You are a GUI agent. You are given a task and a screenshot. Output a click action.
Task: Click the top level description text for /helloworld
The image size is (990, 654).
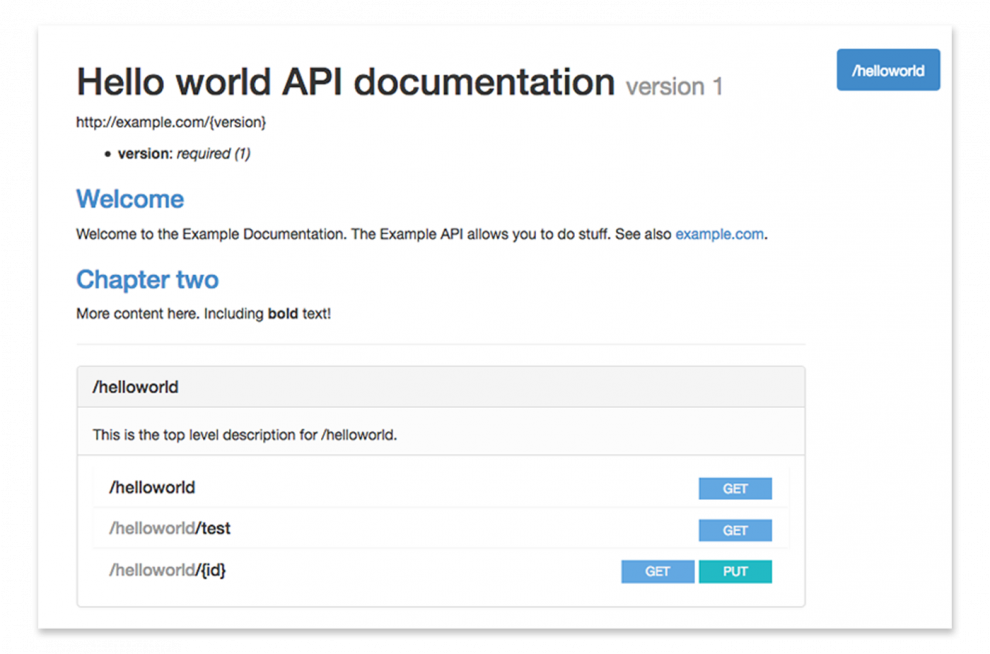click(x=245, y=435)
